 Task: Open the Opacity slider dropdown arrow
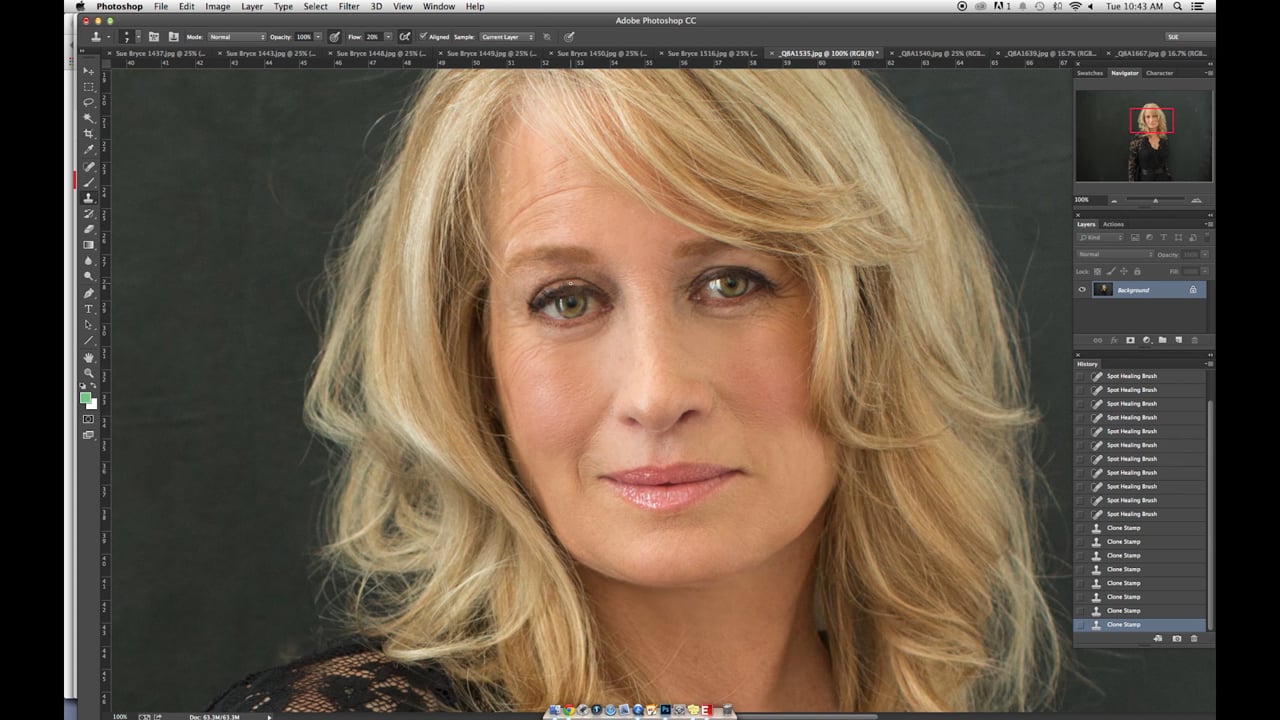point(318,37)
